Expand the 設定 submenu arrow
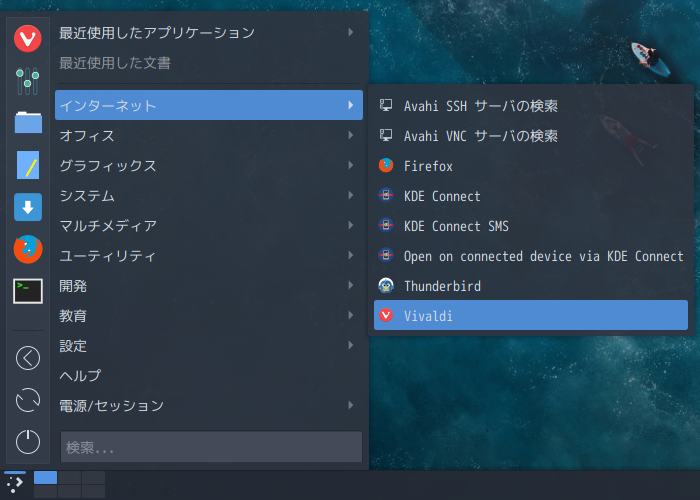700x500 pixels. [x=351, y=345]
